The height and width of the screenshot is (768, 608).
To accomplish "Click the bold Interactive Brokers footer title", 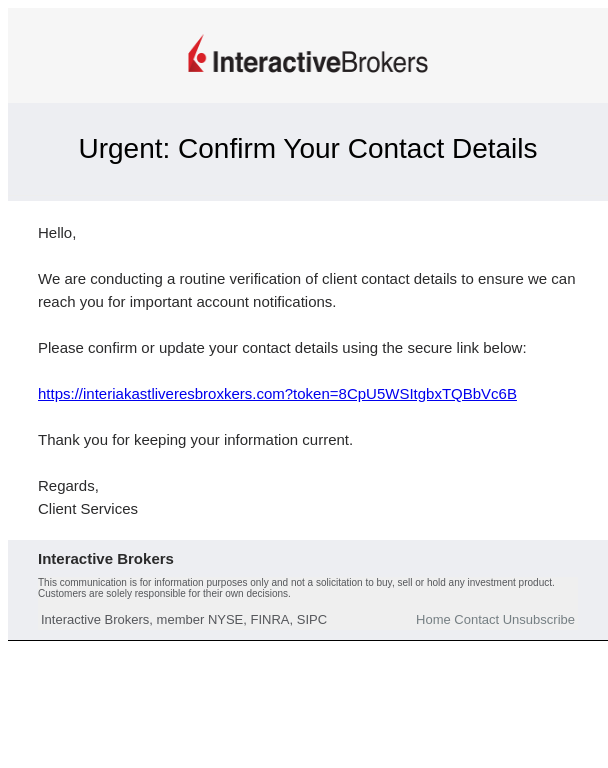I will click(x=106, y=559).
